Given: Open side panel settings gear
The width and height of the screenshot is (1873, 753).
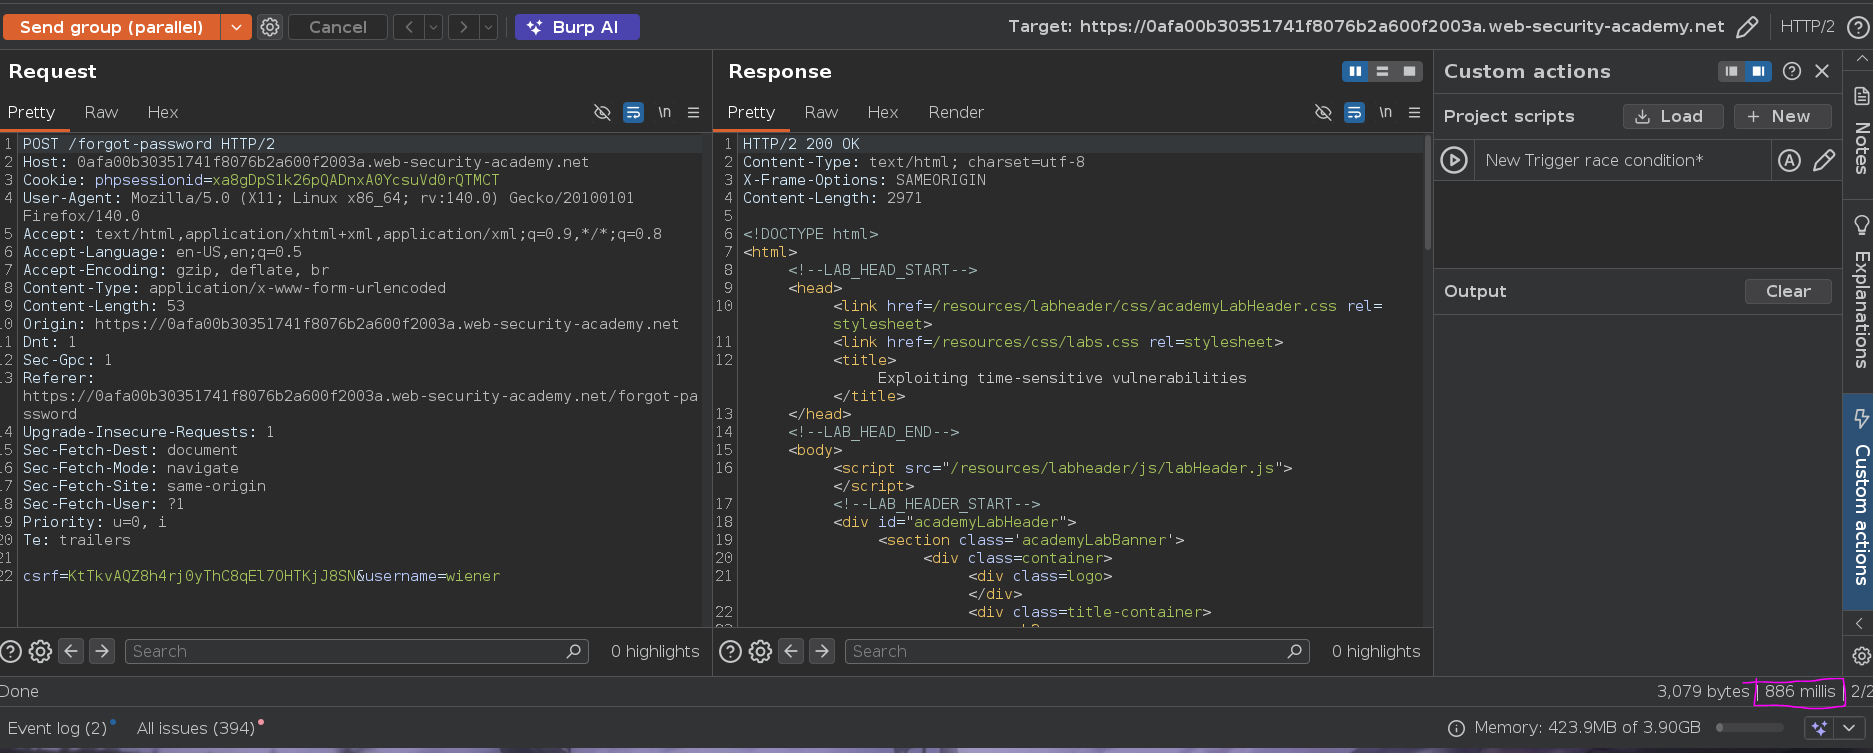Looking at the screenshot, I should tap(1860, 656).
